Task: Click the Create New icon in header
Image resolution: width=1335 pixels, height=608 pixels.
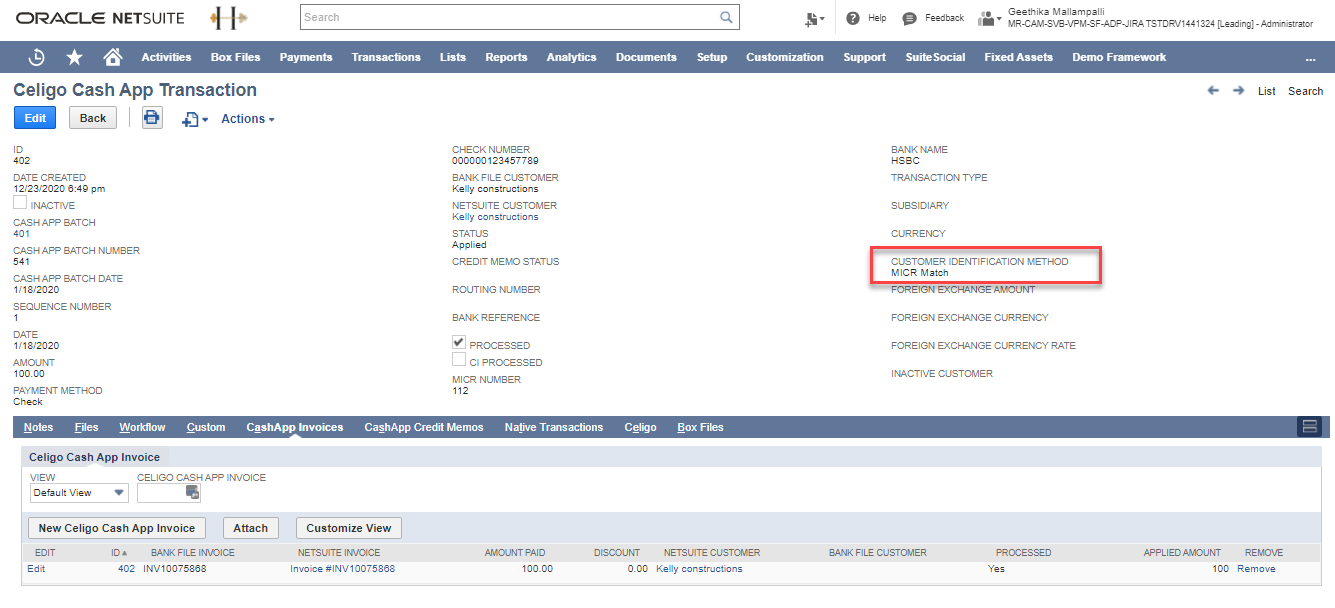Action: [x=814, y=18]
